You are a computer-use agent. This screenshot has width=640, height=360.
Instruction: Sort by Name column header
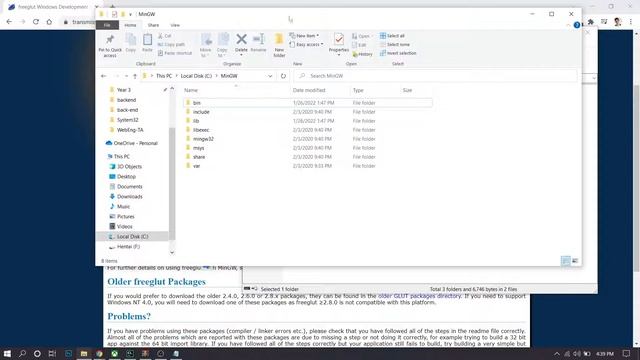191,90
